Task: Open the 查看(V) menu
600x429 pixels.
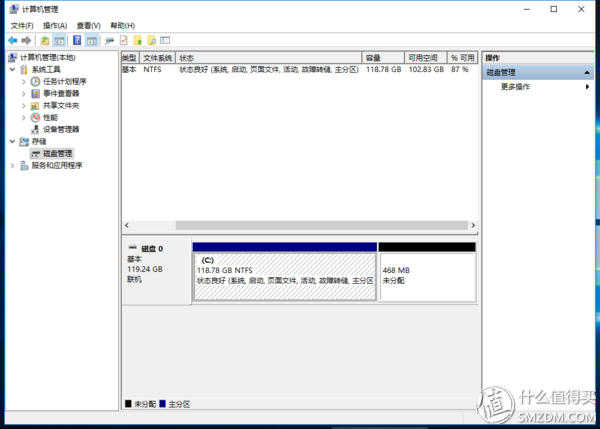Action: (88, 26)
